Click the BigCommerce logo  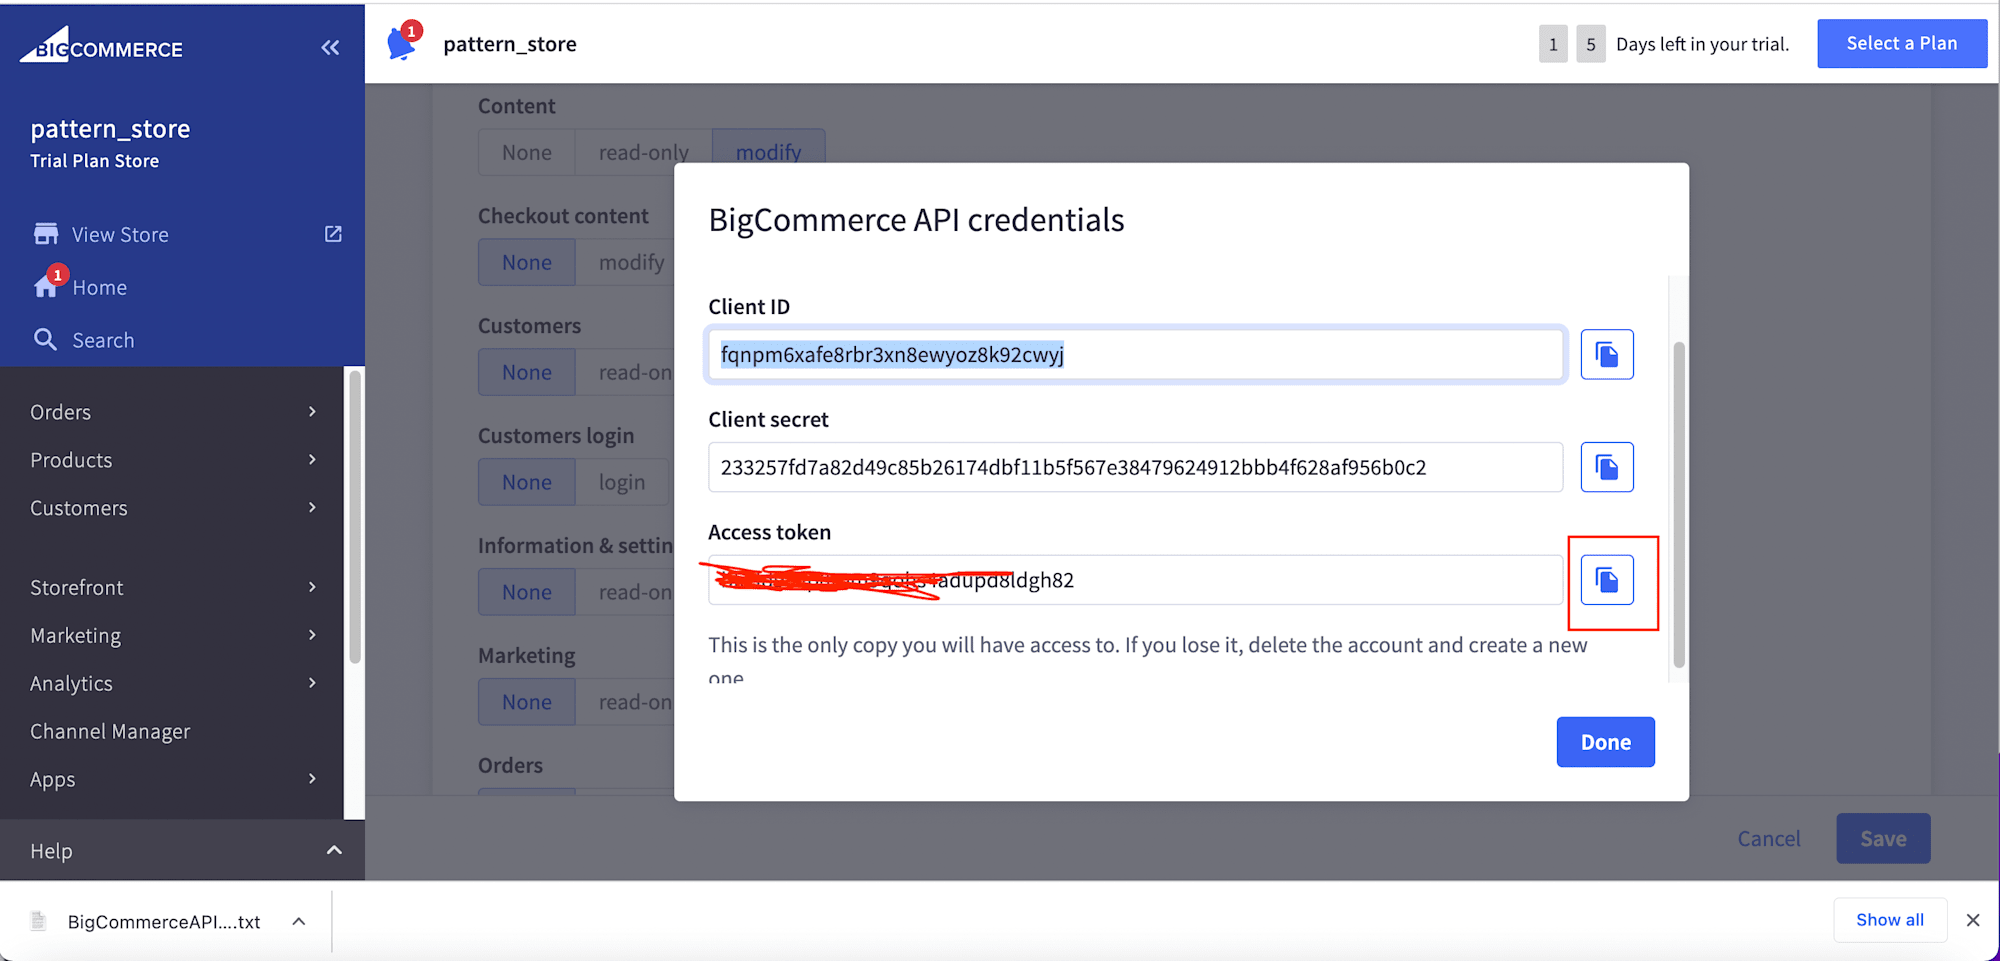point(102,46)
